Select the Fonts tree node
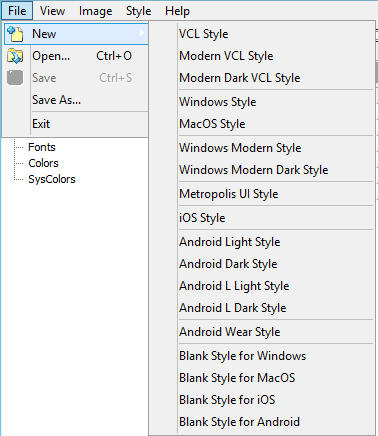Screen dimensions: 378x436 42,147
